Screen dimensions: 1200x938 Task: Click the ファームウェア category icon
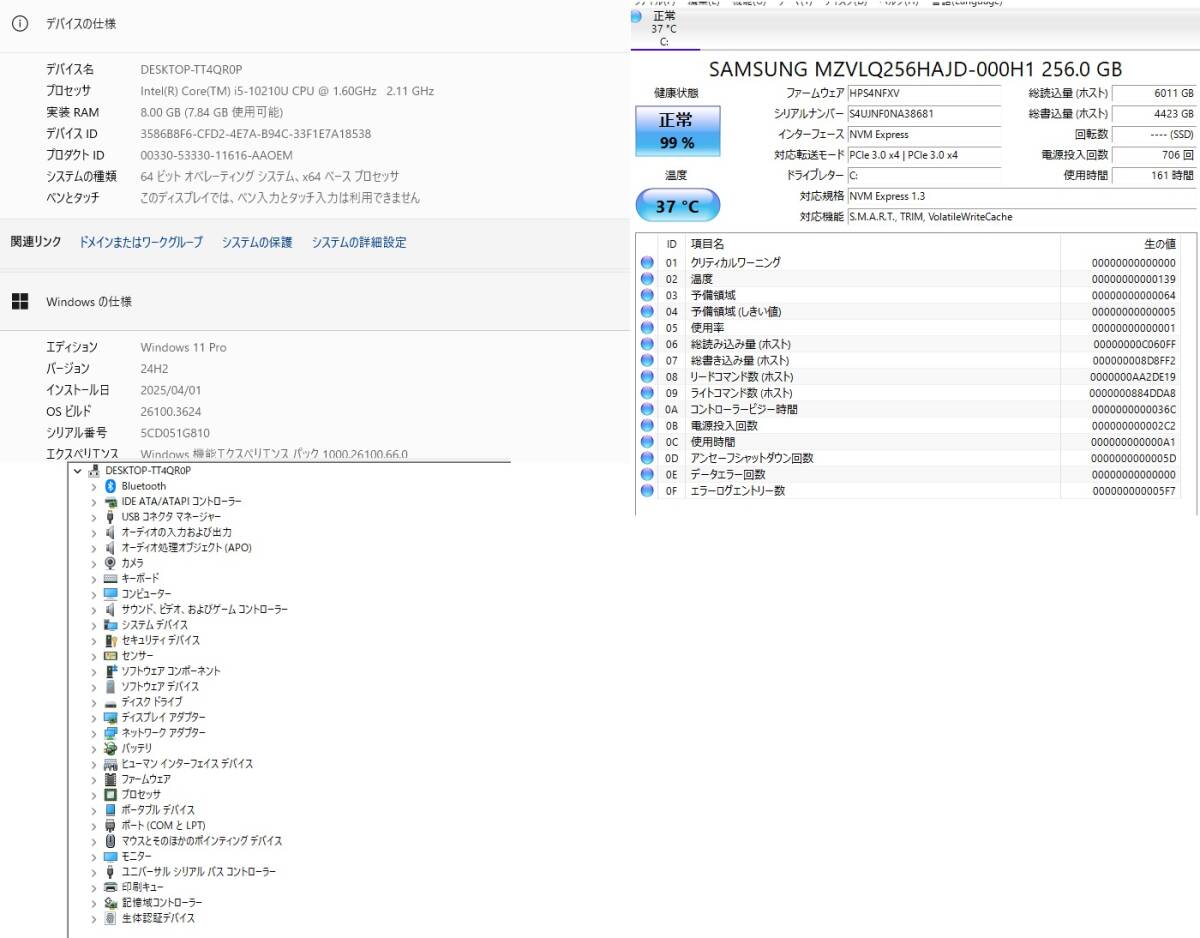[111, 779]
